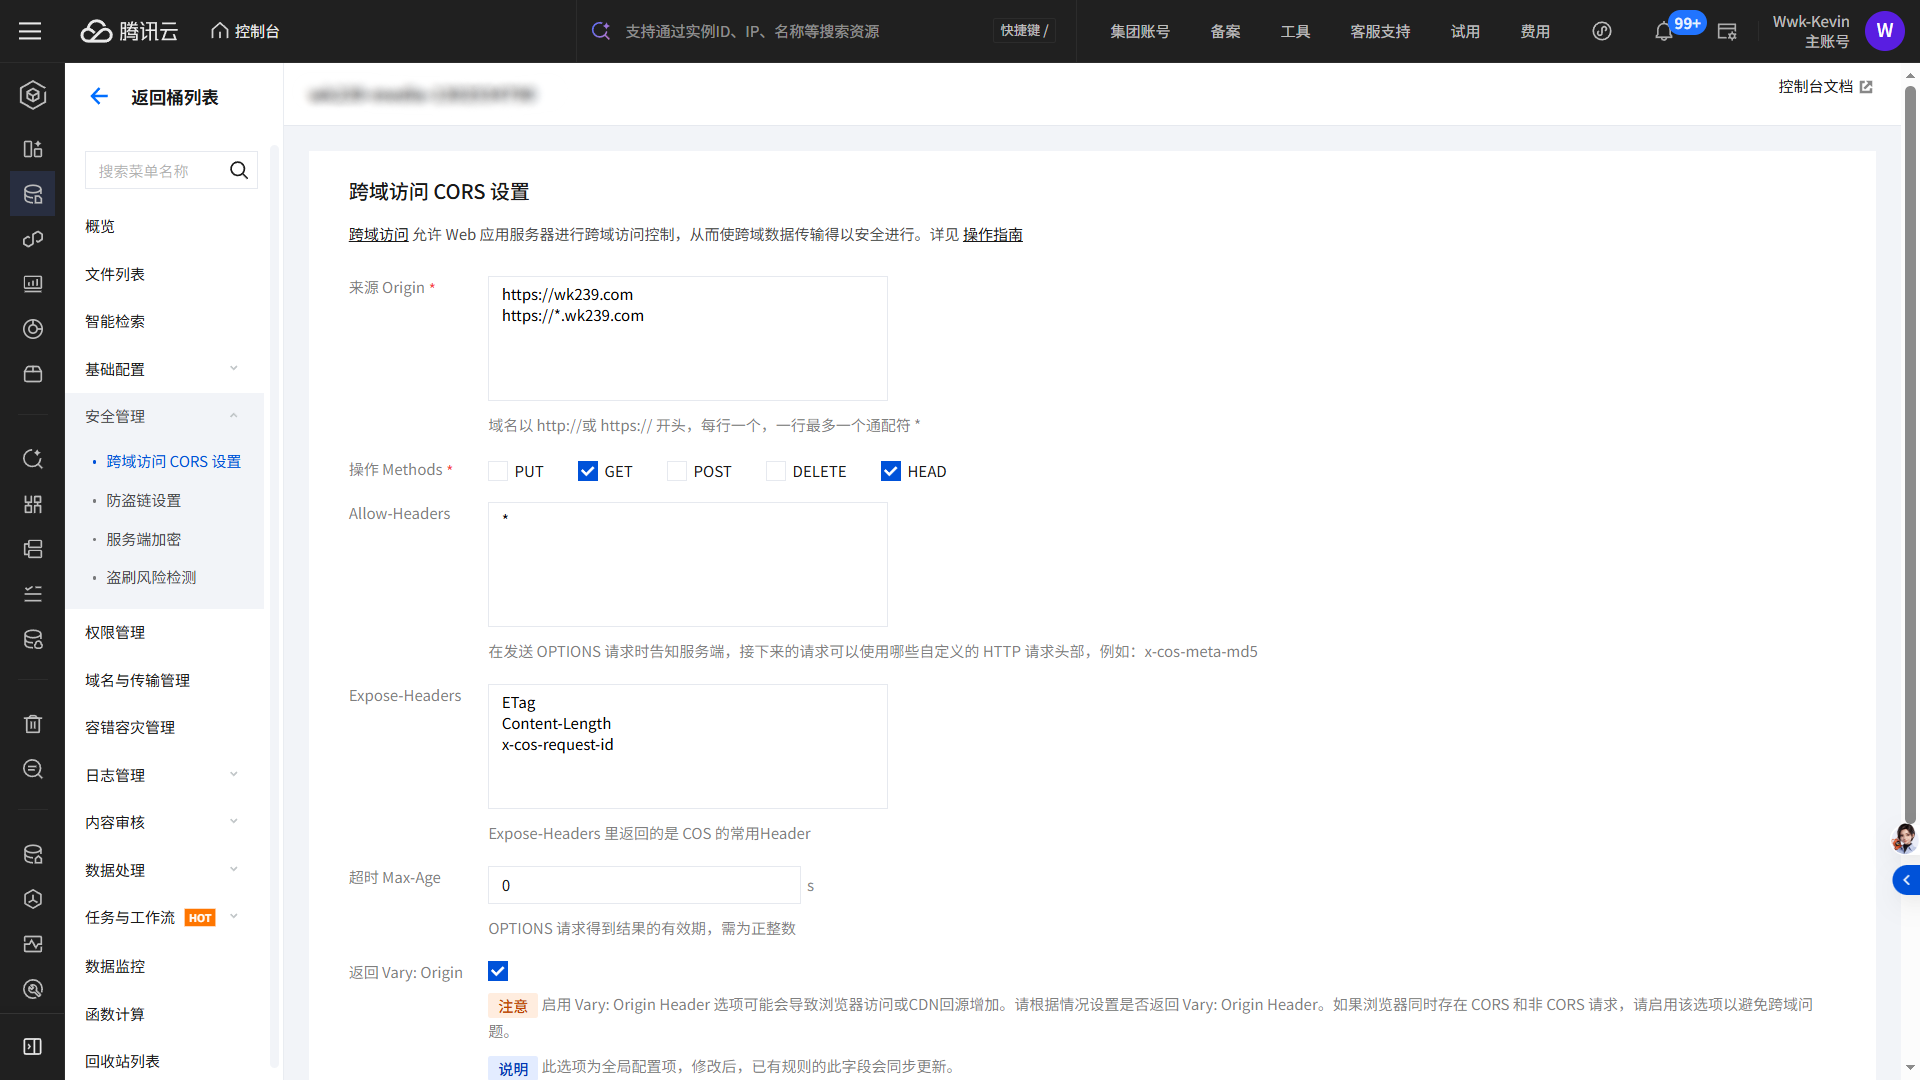Open the hamburger navigation menu
The height and width of the screenshot is (1080, 1920).
pyautogui.click(x=30, y=31)
